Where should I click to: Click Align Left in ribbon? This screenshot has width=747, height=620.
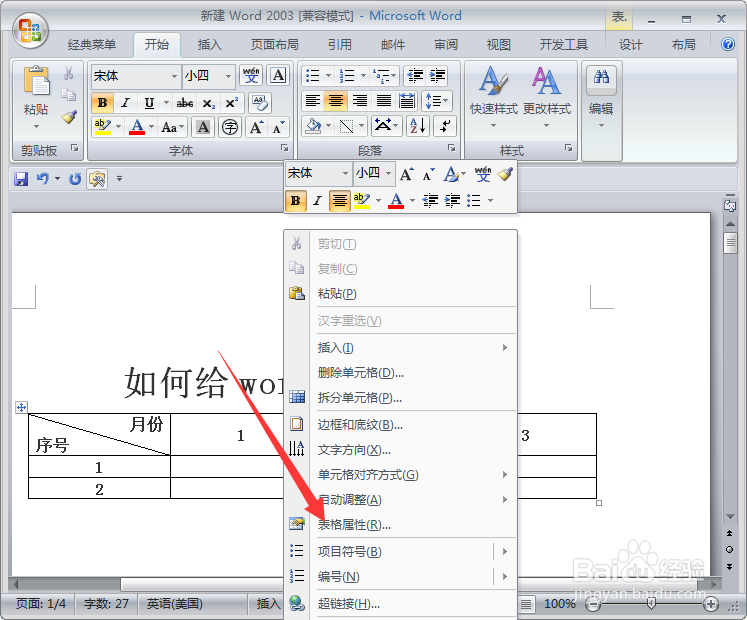[x=313, y=101]
